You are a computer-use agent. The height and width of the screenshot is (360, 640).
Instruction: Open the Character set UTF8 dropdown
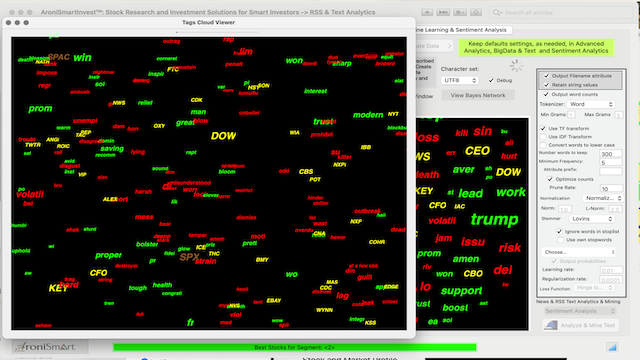pos(460,80)
